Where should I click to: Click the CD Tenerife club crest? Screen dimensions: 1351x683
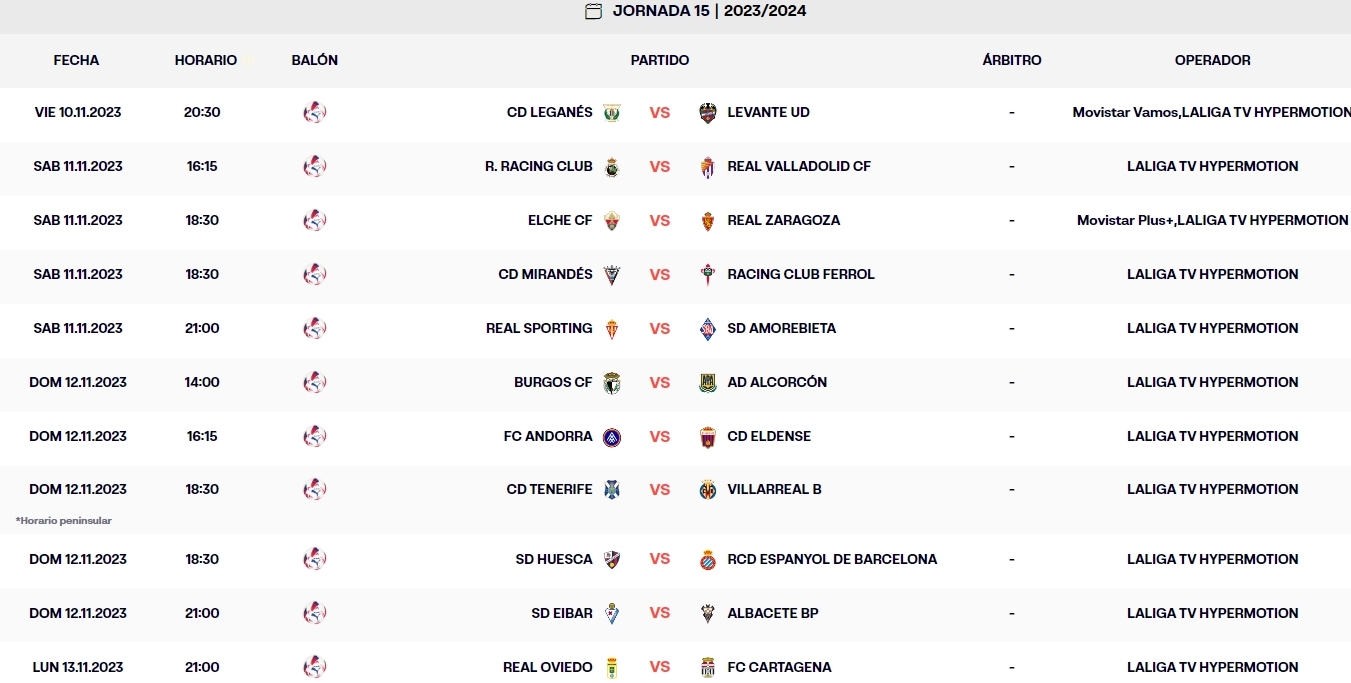click(610, 489)
